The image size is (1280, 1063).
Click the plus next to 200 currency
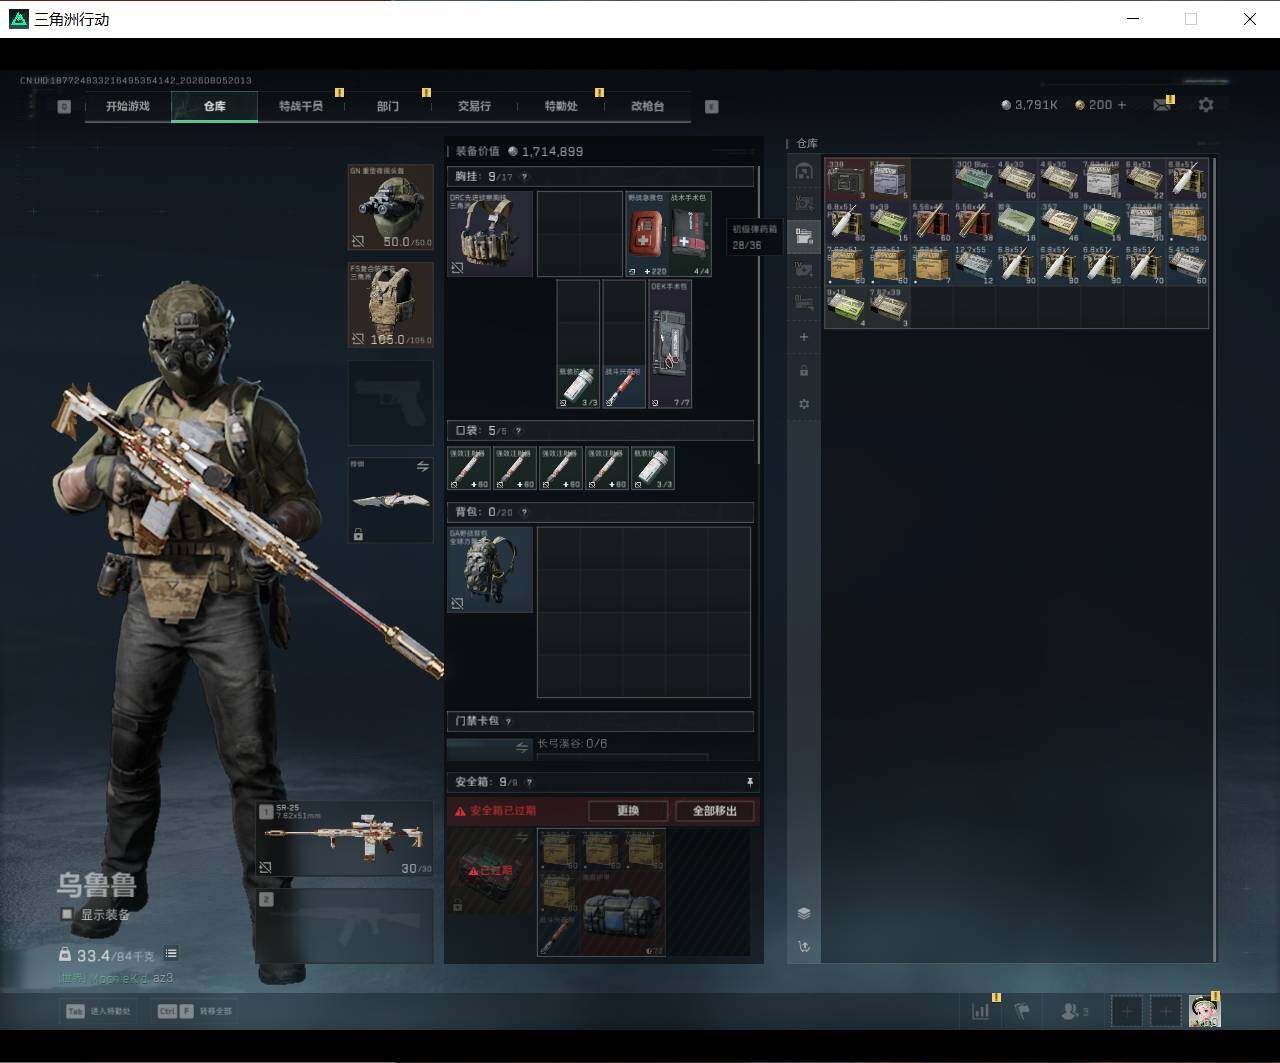pos(1122,105)
